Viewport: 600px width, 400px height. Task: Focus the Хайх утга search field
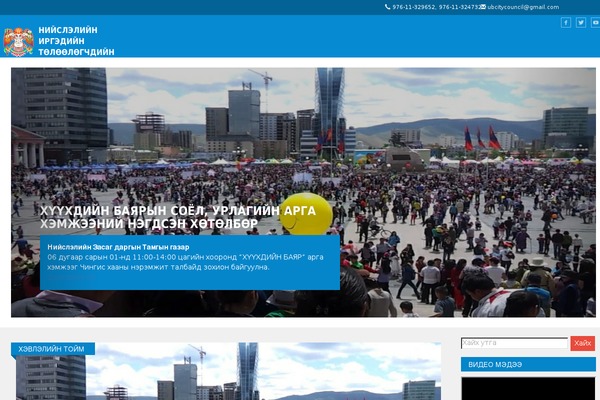point(514,343)
